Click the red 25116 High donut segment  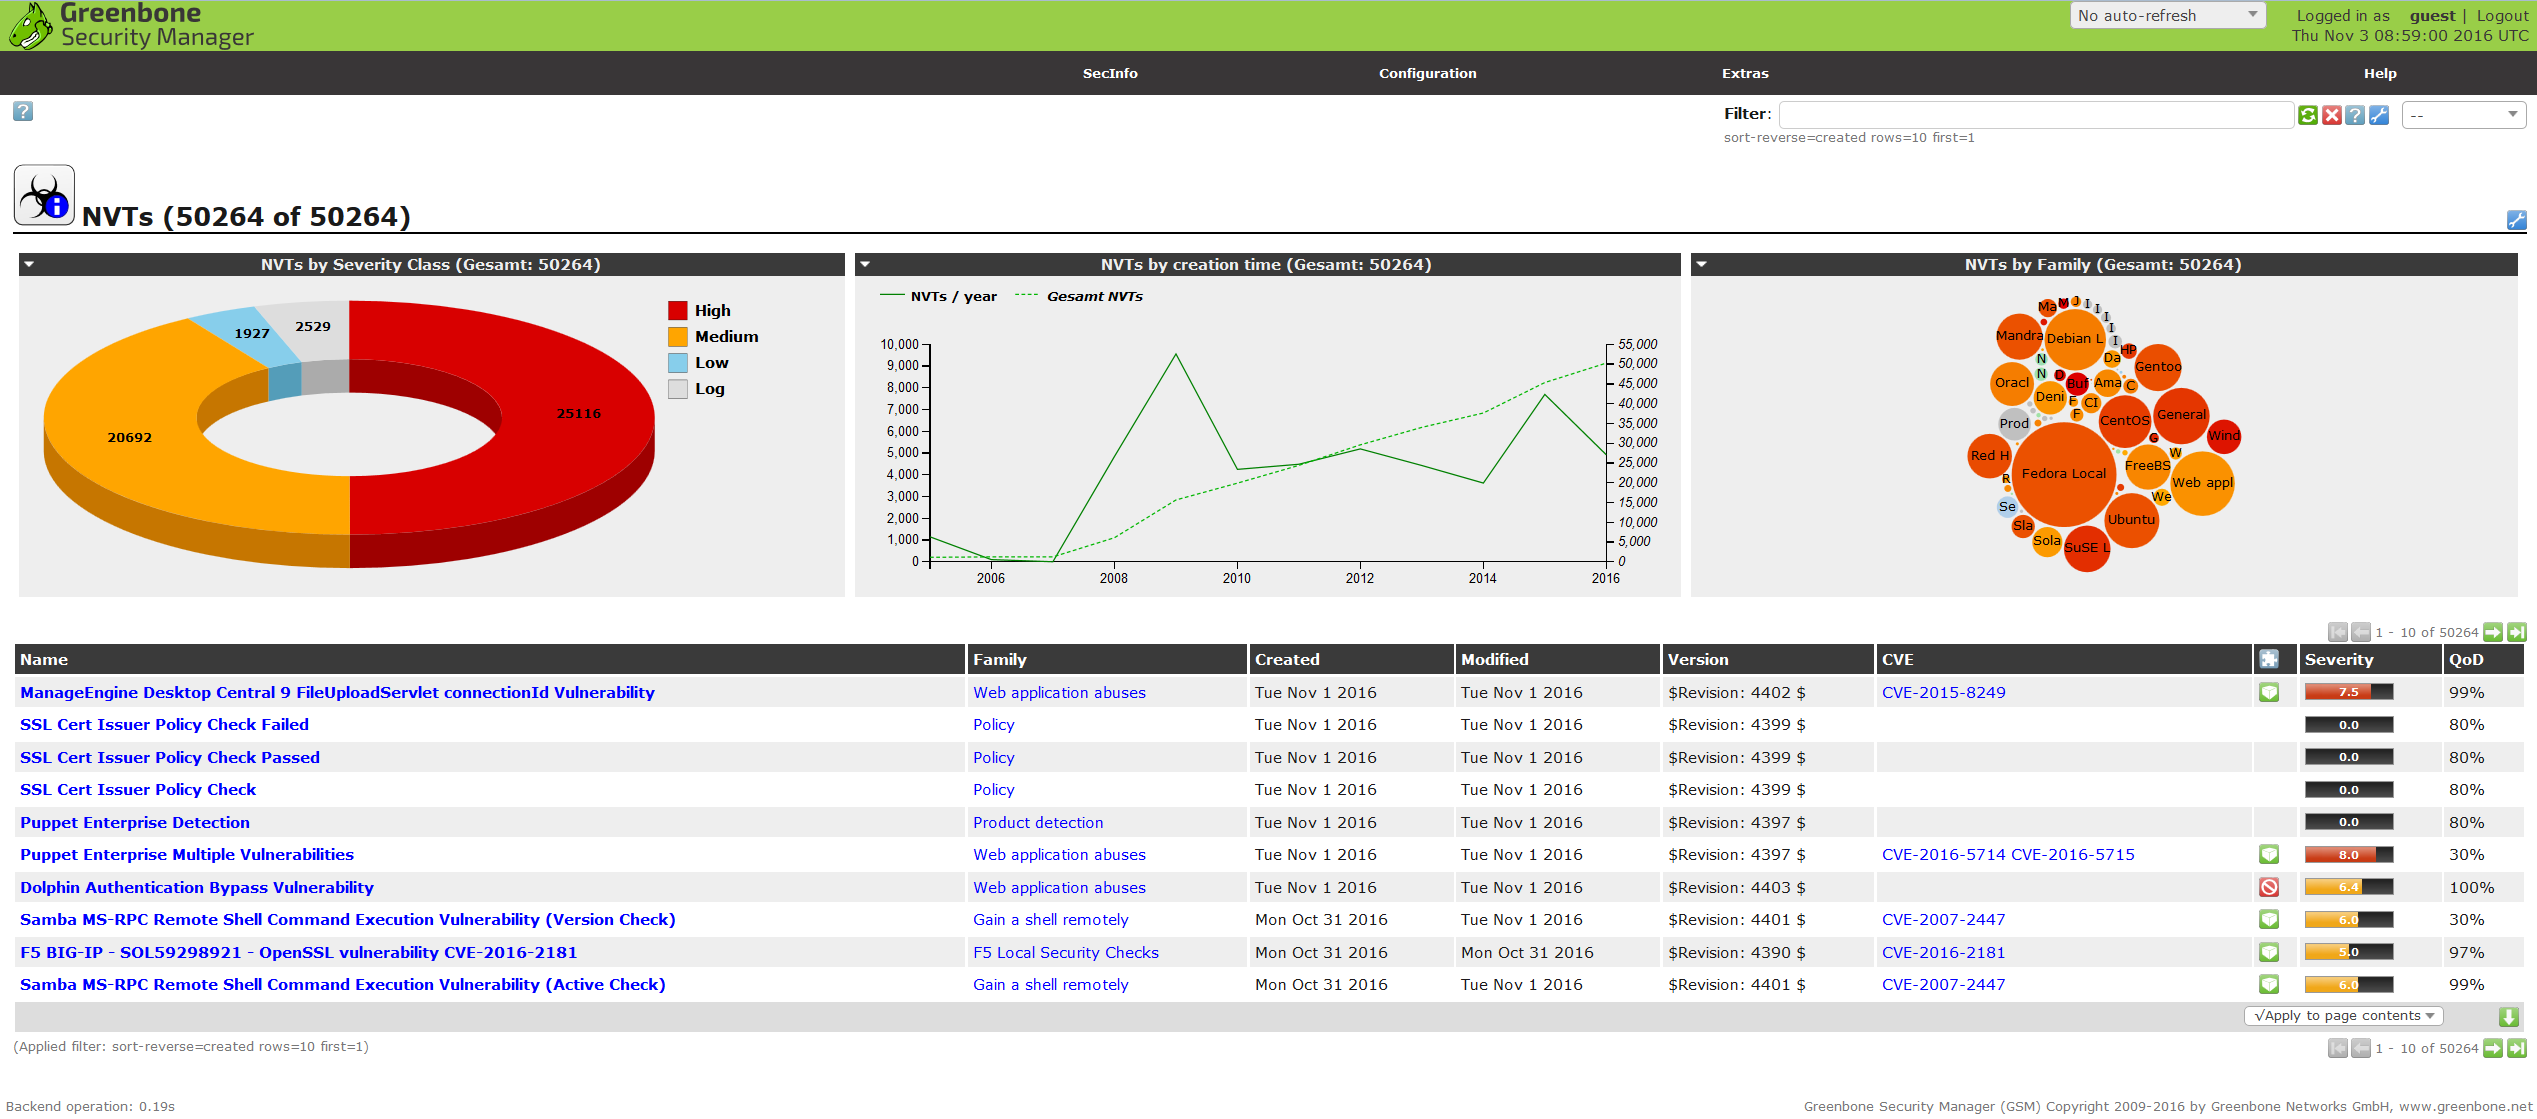click(580, 413)
